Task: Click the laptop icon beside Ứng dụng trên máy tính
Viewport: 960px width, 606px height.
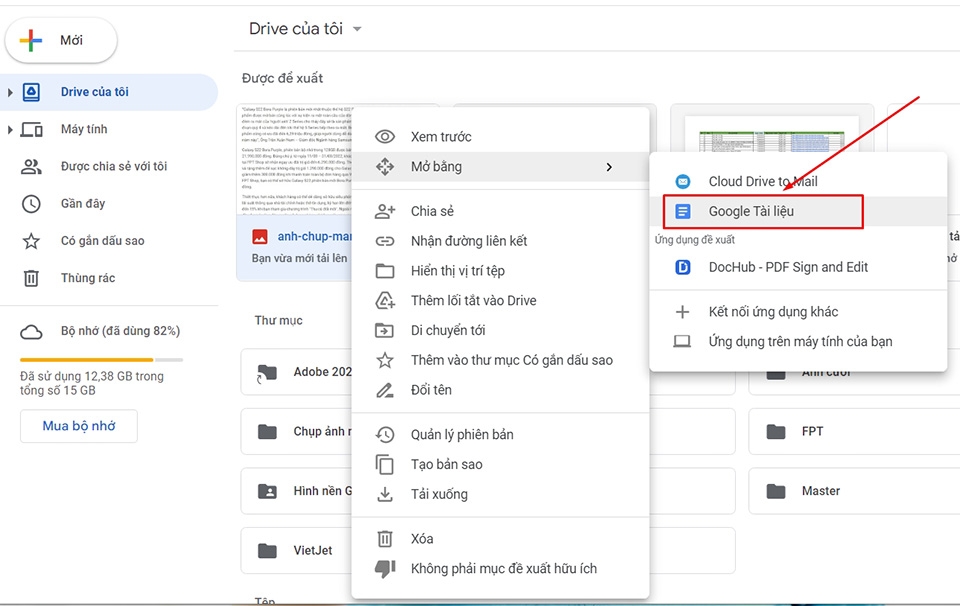Action: 682,341
